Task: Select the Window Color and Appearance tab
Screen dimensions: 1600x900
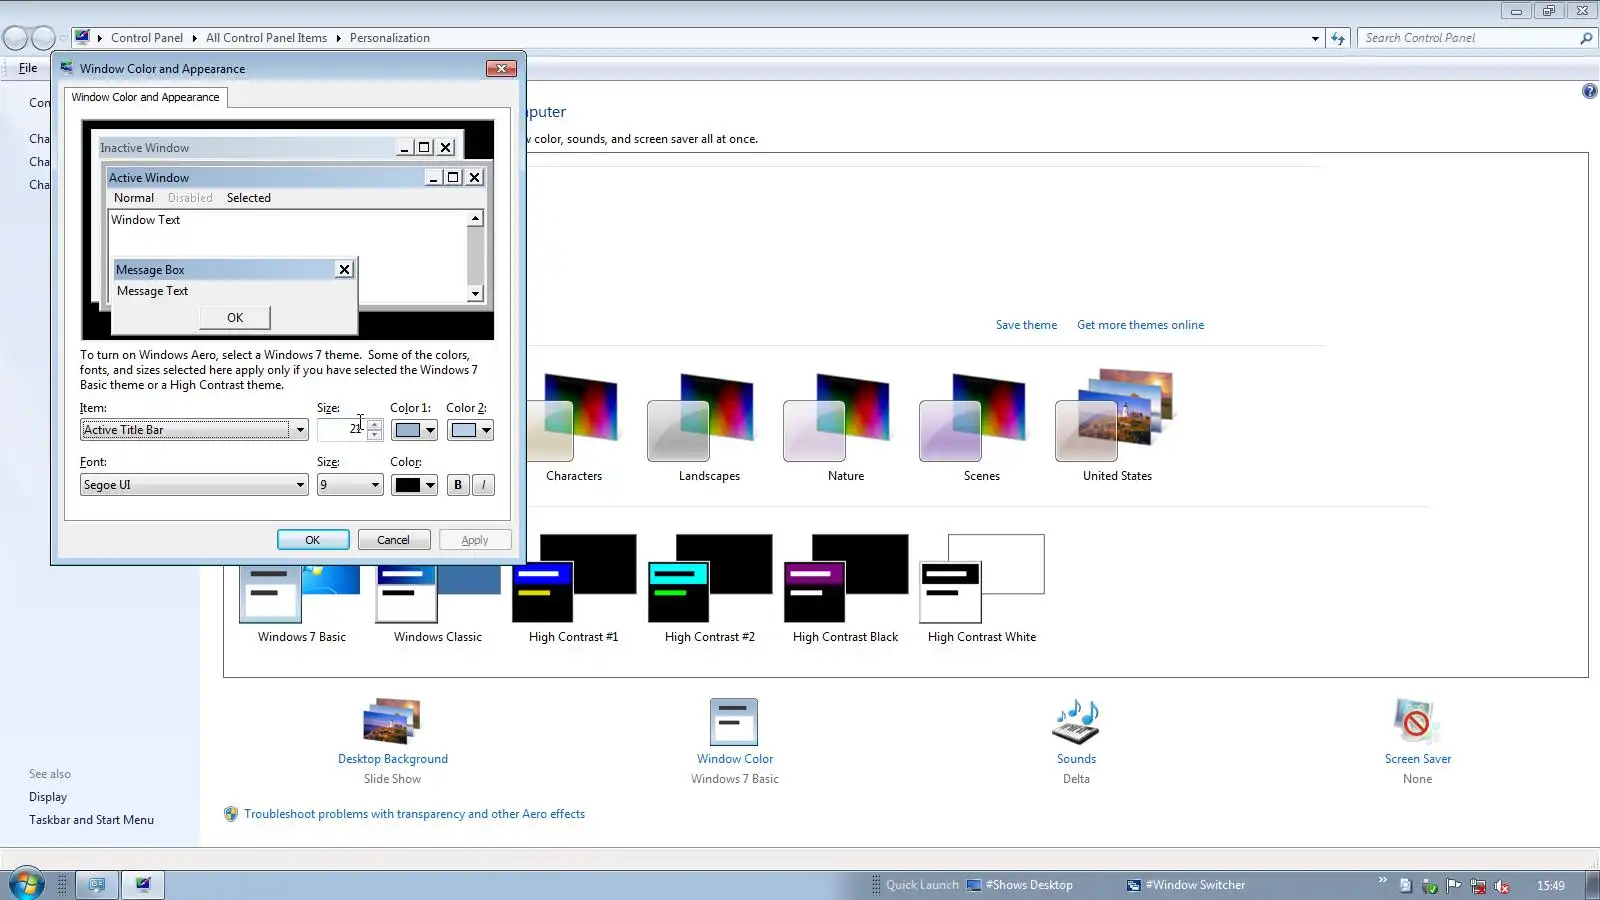Action: pos(145,97)
